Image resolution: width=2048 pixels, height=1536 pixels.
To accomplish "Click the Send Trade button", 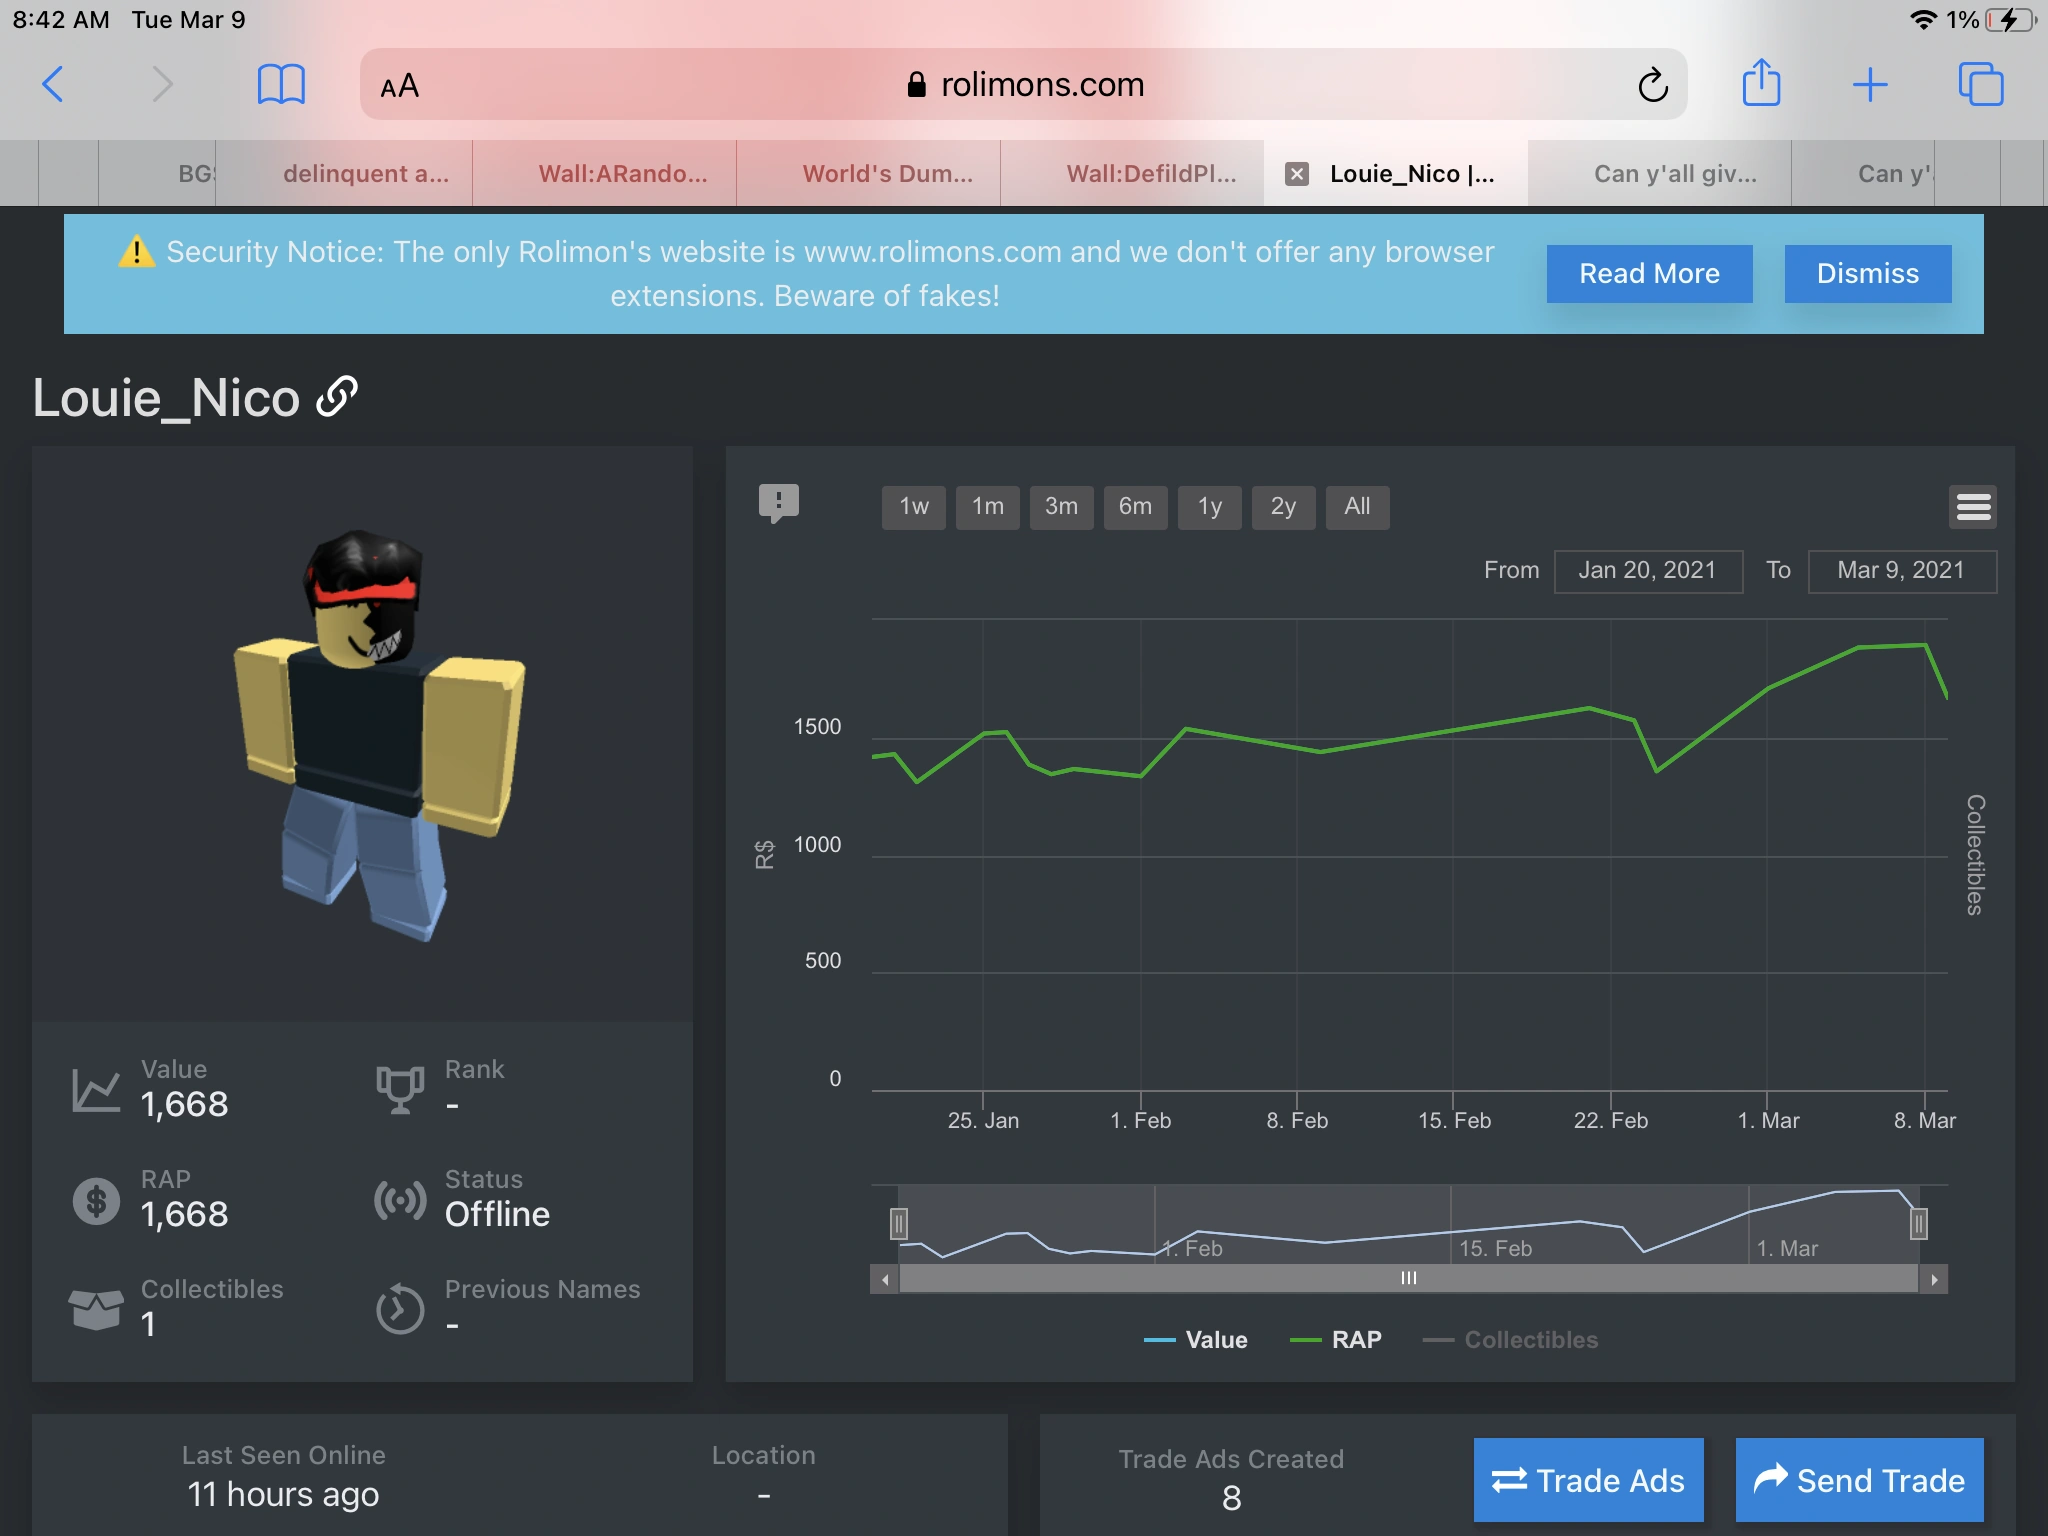I will tap(1858, 1480).
